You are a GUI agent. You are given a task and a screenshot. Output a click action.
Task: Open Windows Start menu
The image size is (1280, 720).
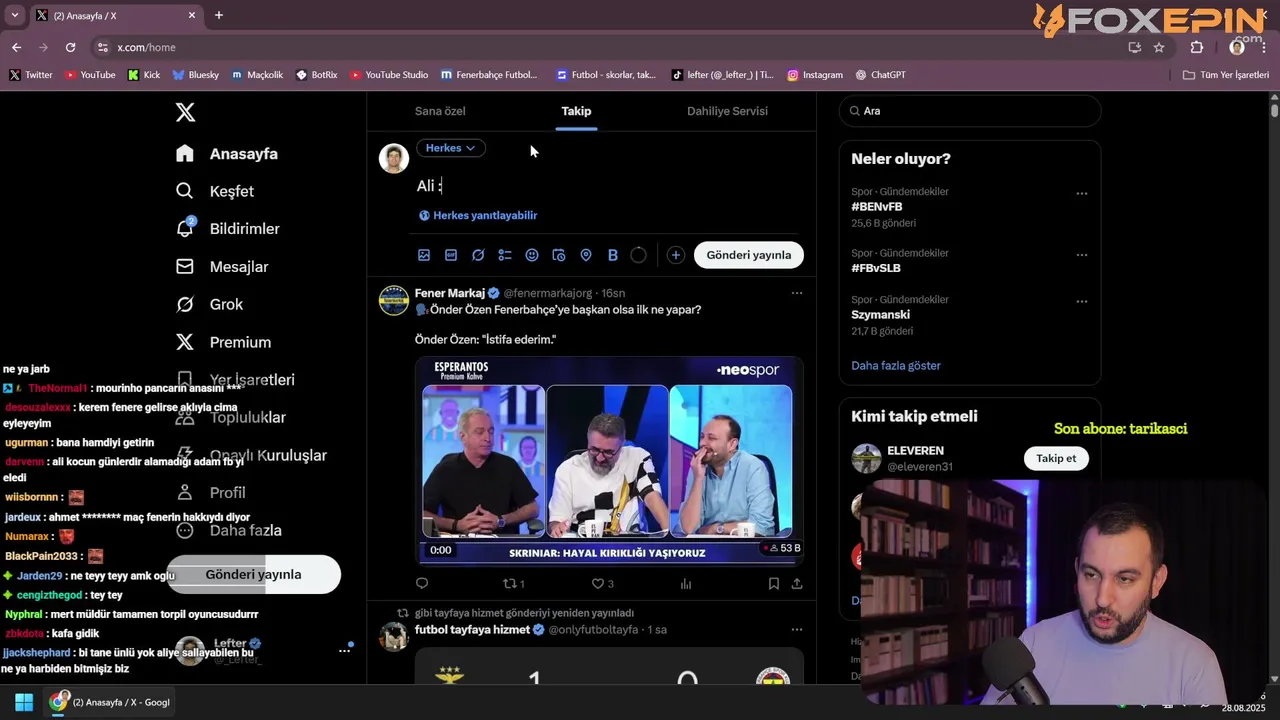pos(24,702)
